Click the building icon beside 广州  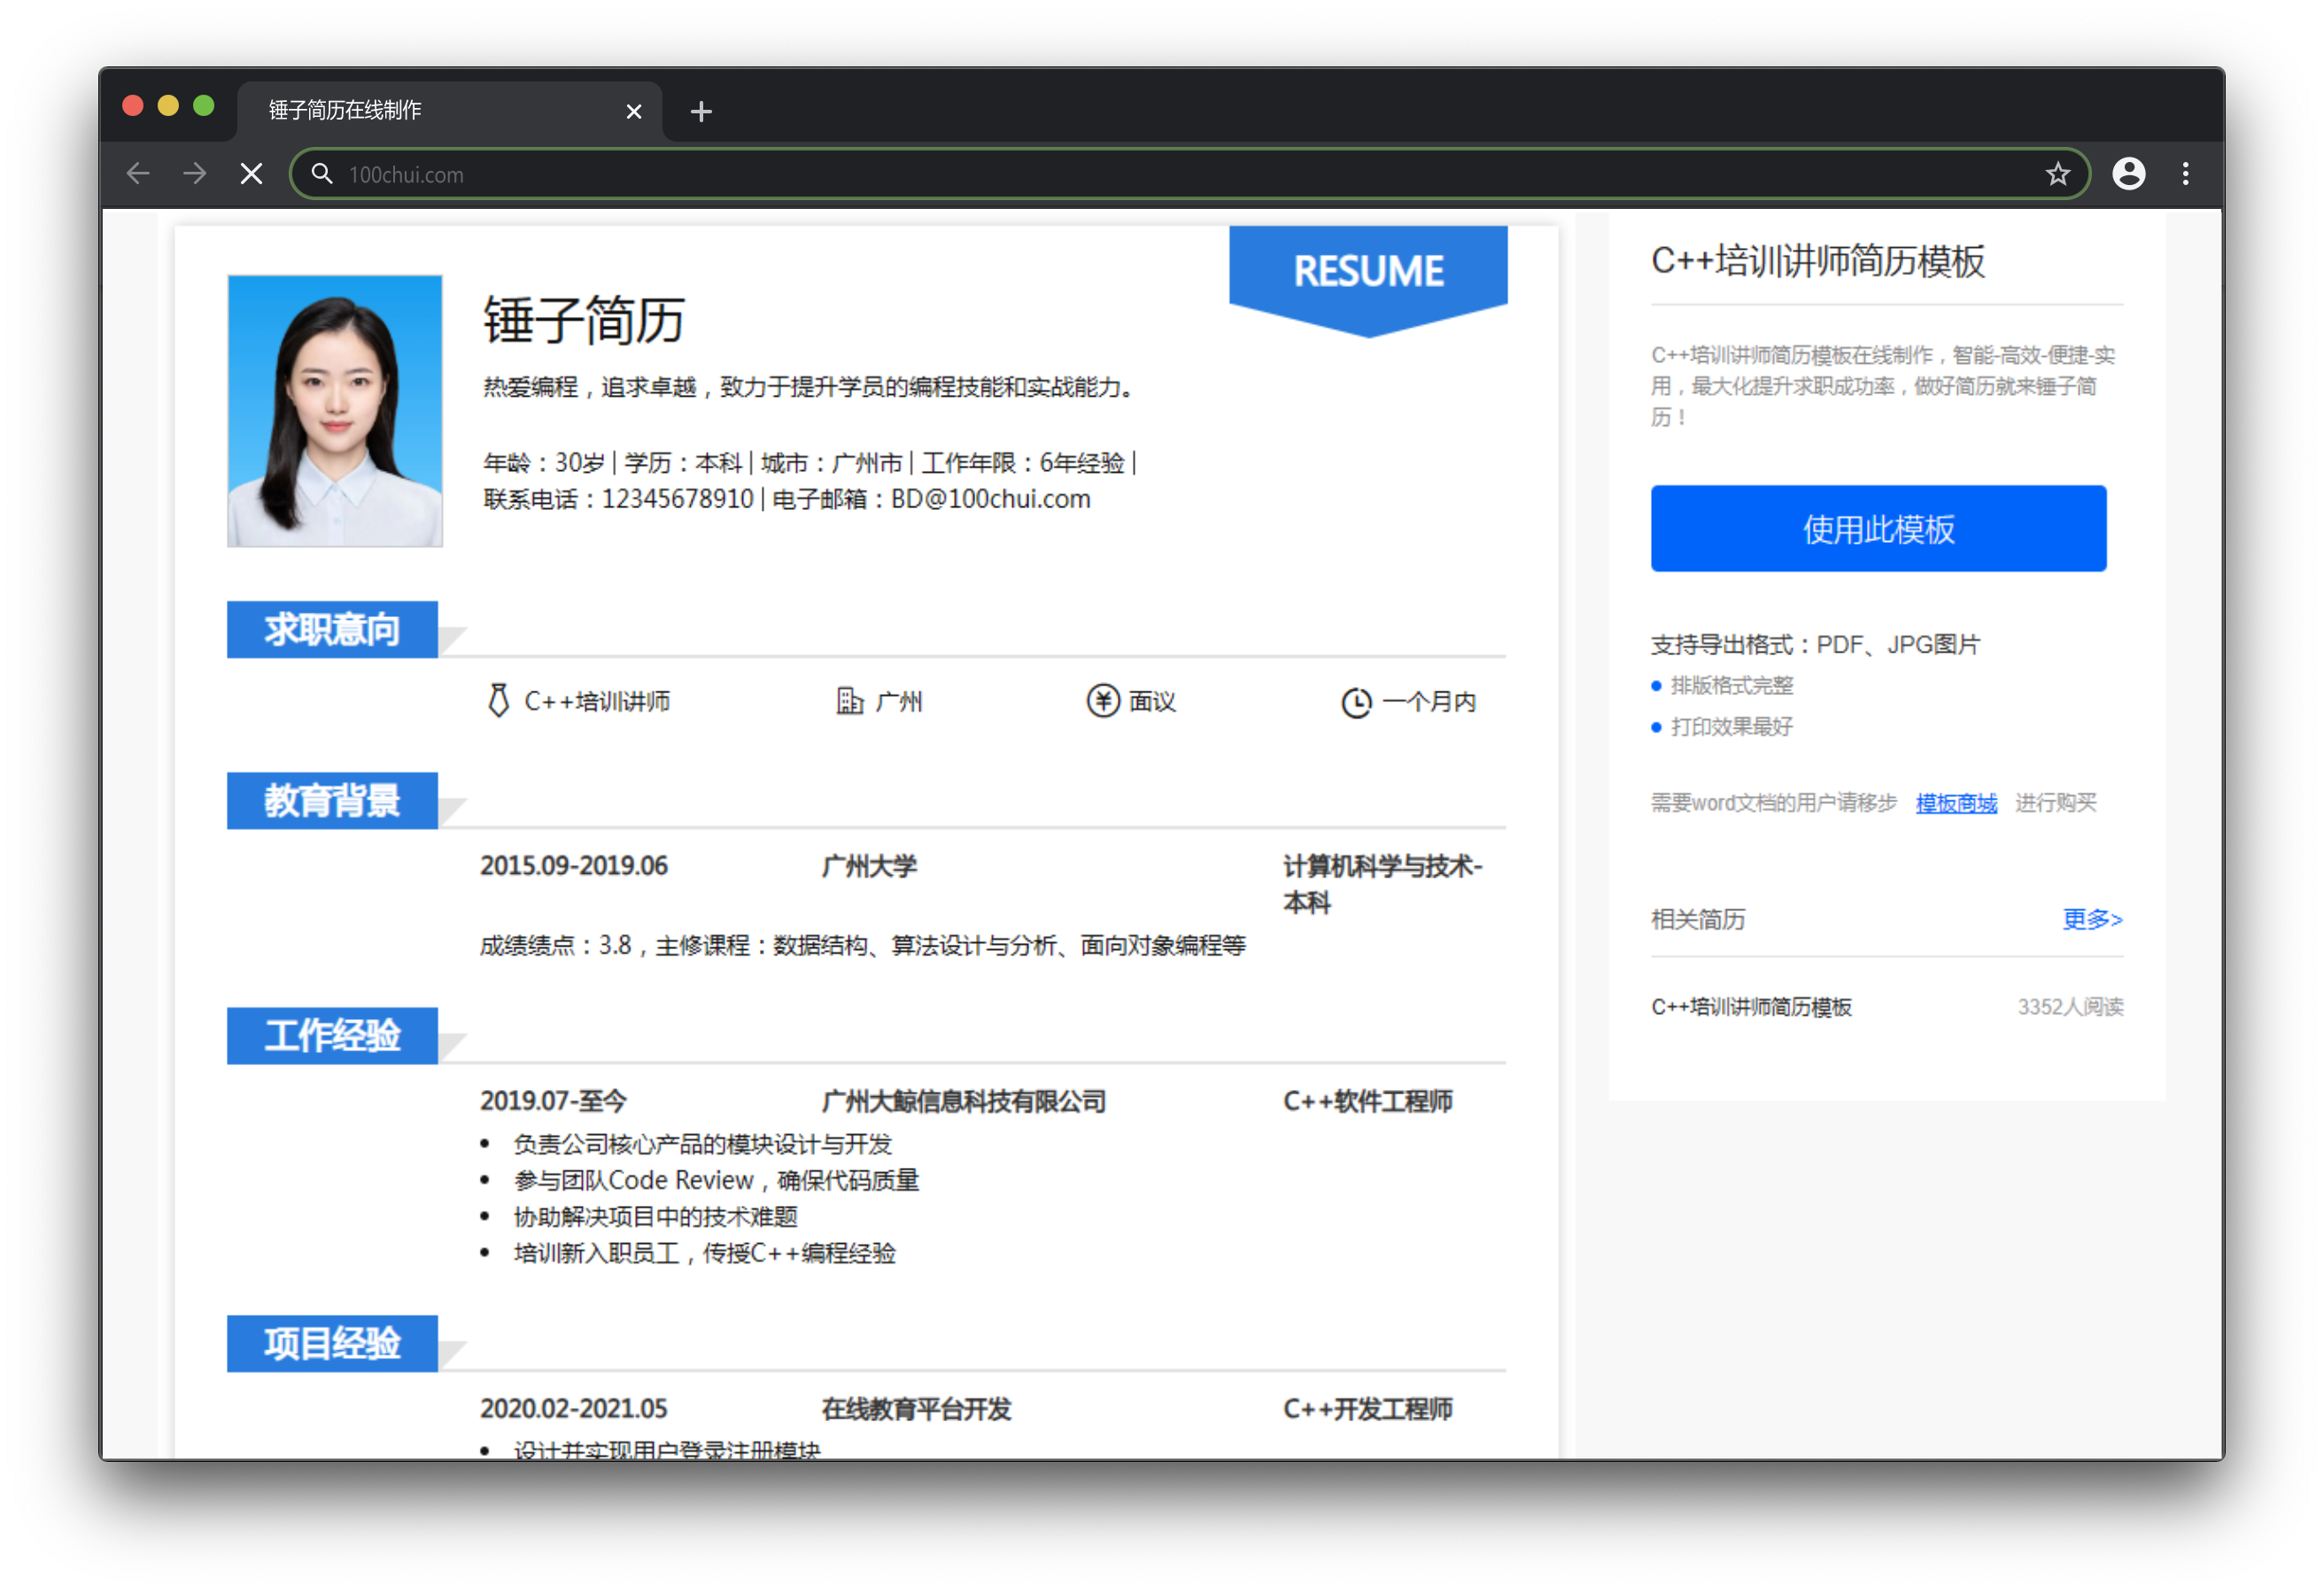849,700
